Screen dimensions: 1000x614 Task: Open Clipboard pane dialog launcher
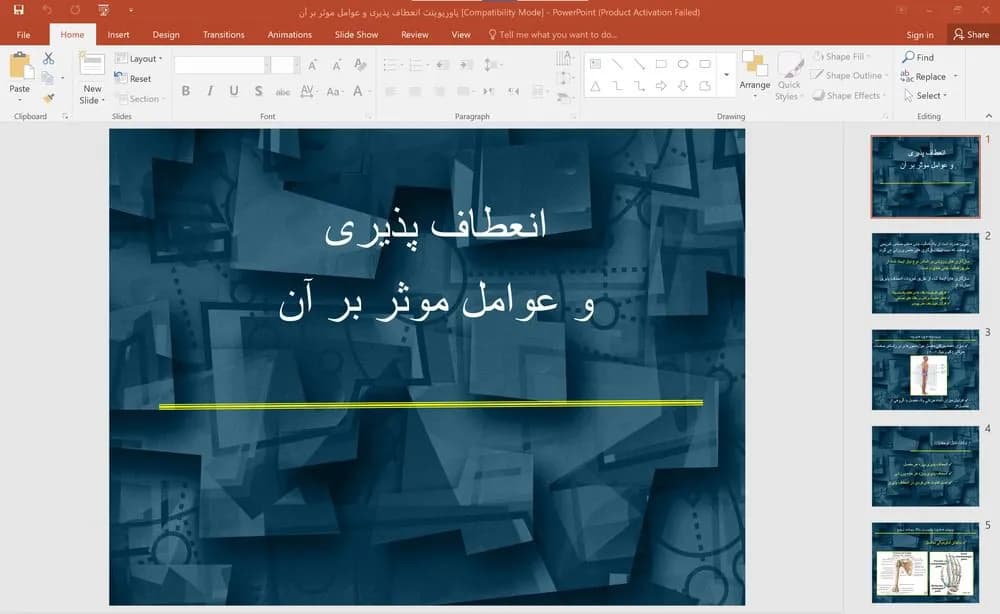pyautogui.click(x=65, y=116)
